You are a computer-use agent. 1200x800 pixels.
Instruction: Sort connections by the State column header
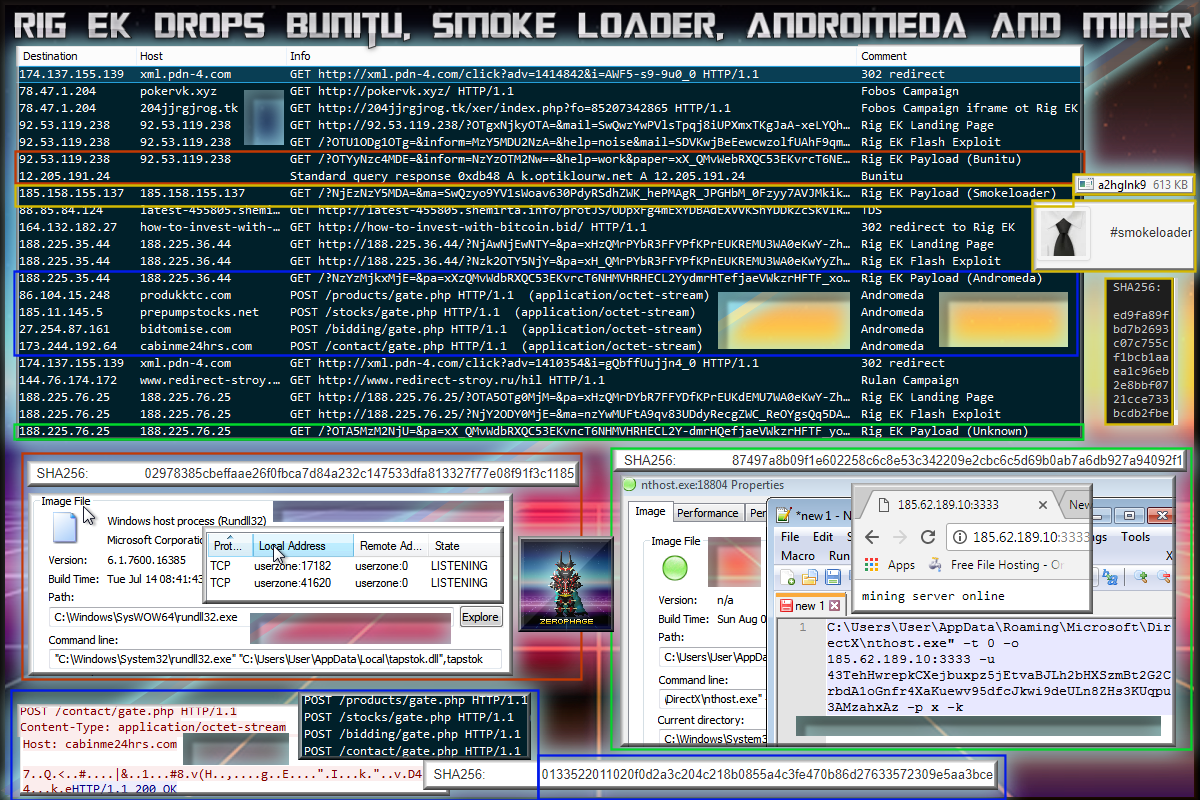tap(447, 546)
